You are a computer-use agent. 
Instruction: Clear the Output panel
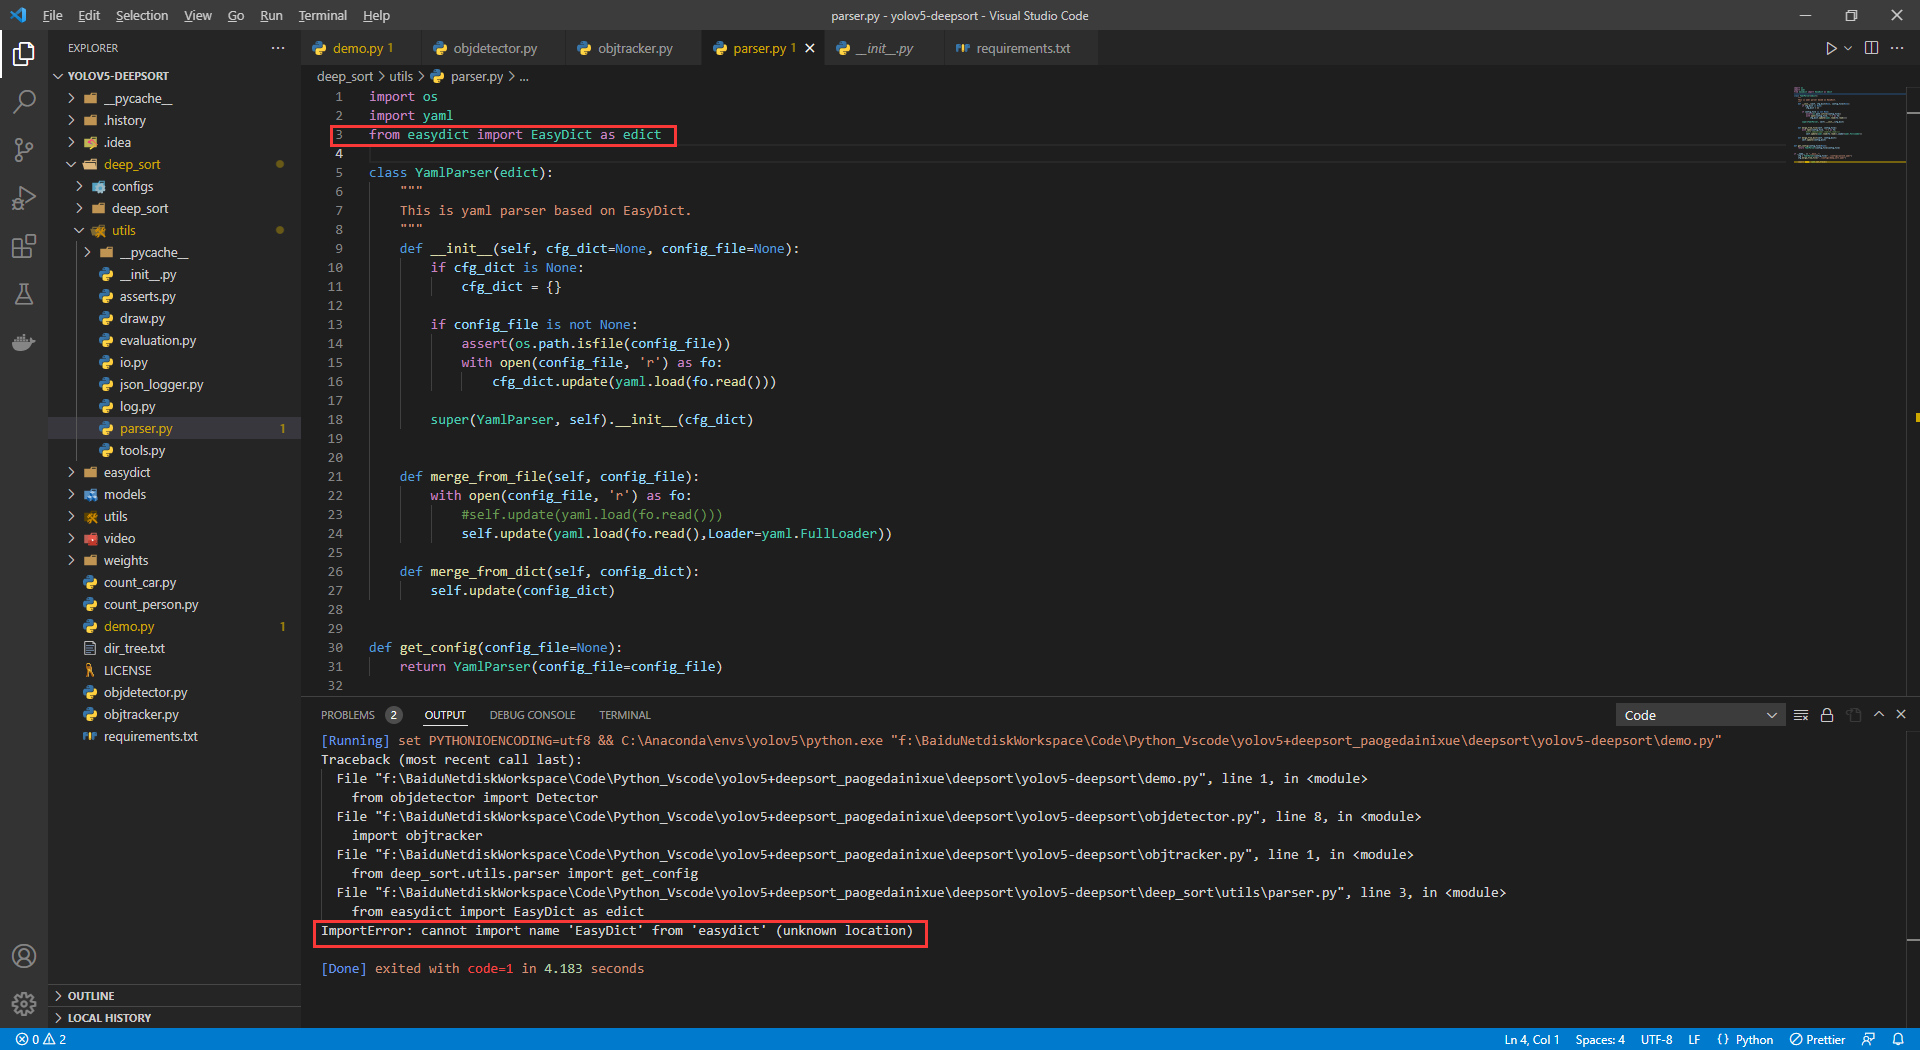[x=1802, y=714]
